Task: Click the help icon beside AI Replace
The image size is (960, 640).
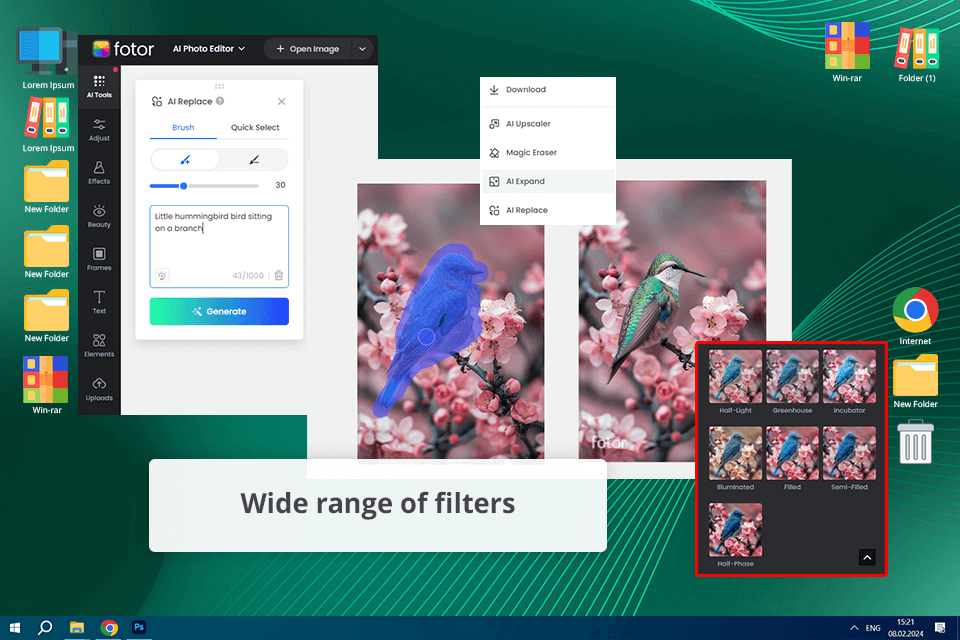Action: tap(220, 101)
